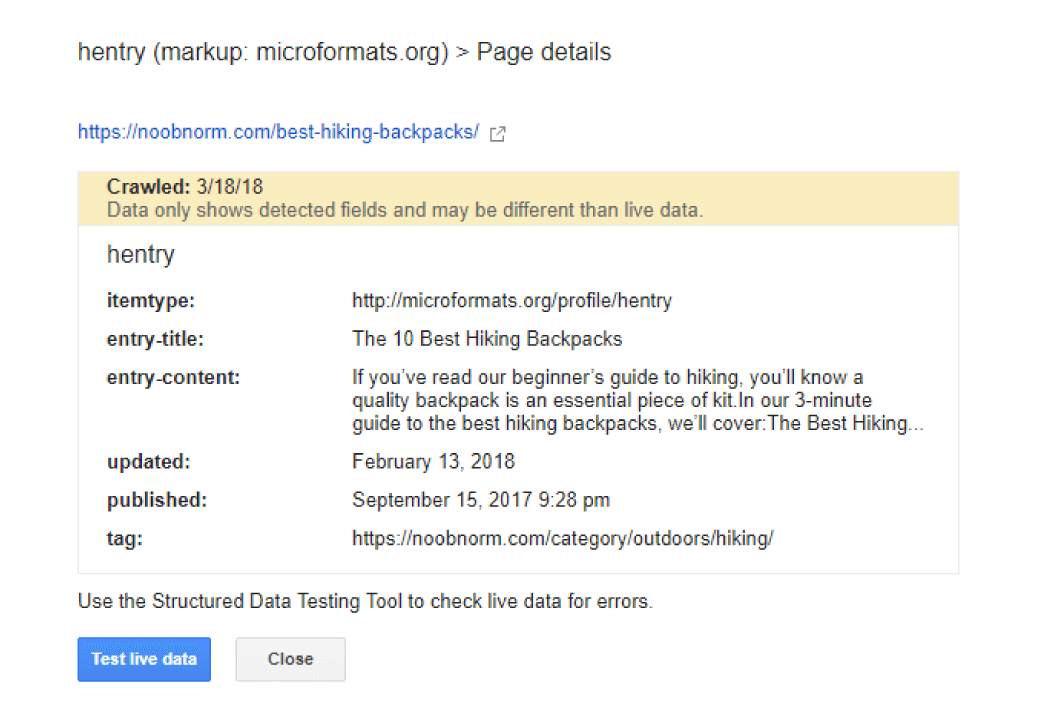Viewport: 1040px width, 721px height.
Task: Click the updated date February 13, 2018
Action: [x=433, y=462]
